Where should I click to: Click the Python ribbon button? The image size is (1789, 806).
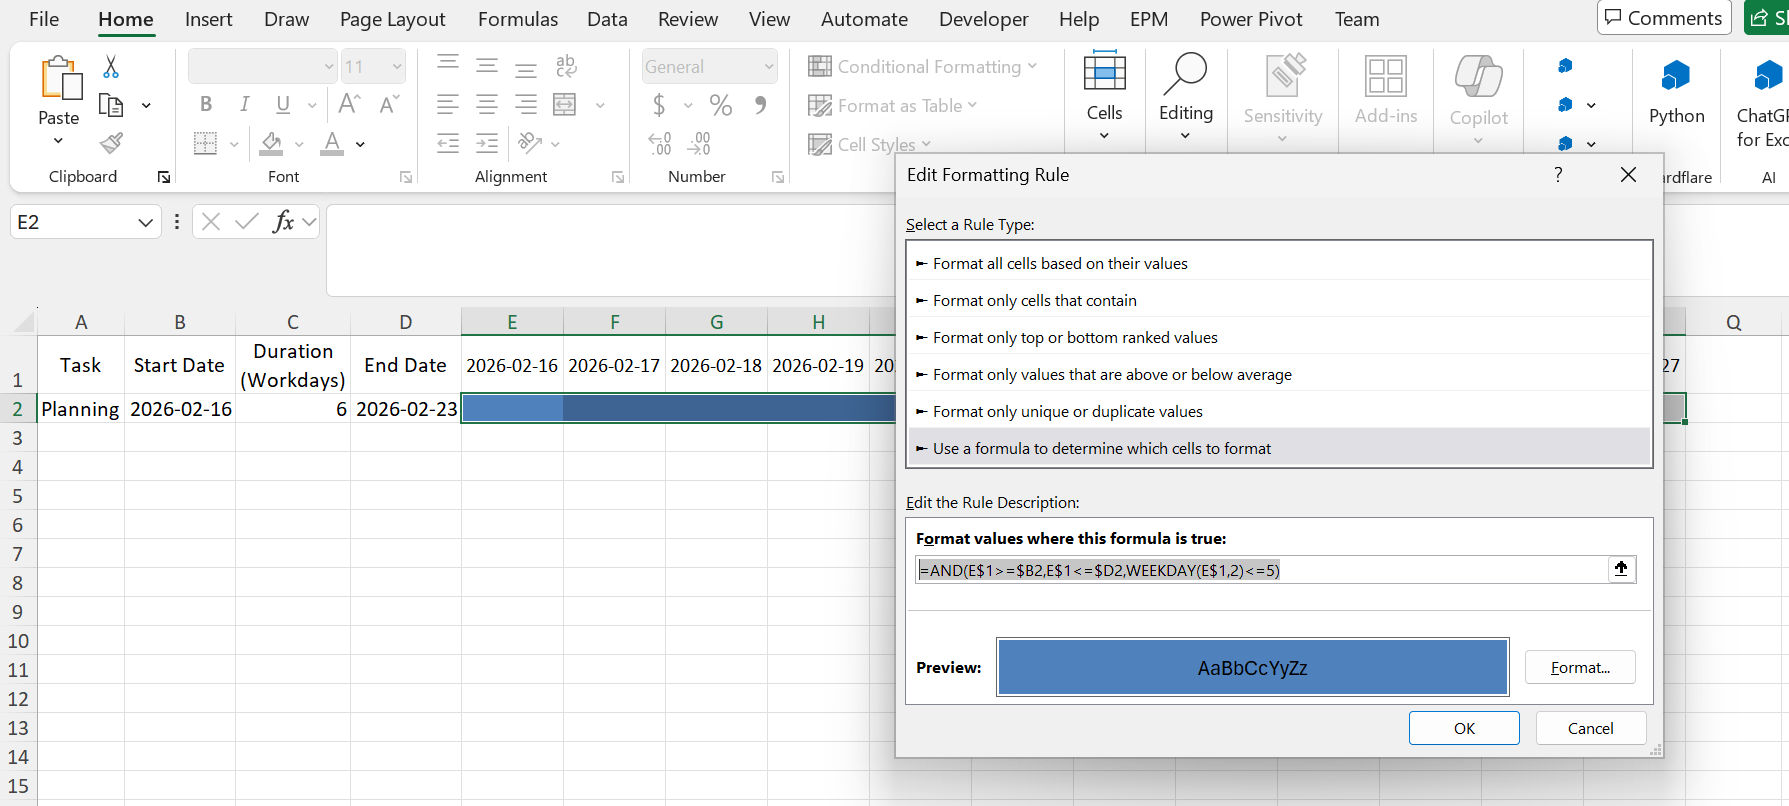click(1676, 90)
